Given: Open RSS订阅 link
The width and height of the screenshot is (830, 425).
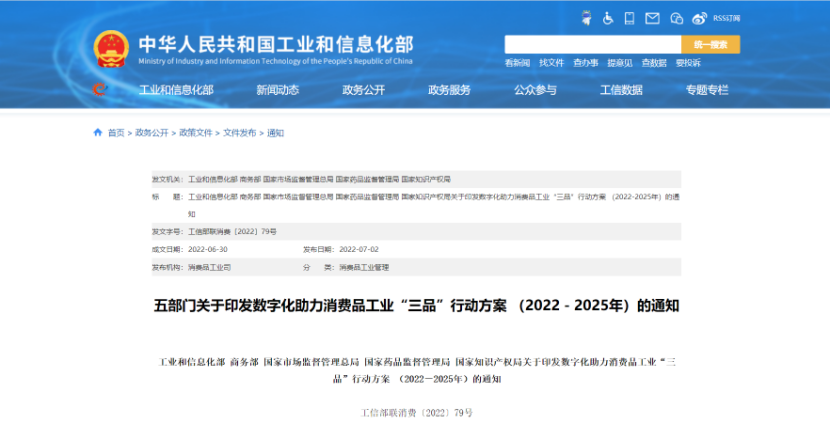Looking at the screenshot, I should pyautogui.click(x=726, y=19).
